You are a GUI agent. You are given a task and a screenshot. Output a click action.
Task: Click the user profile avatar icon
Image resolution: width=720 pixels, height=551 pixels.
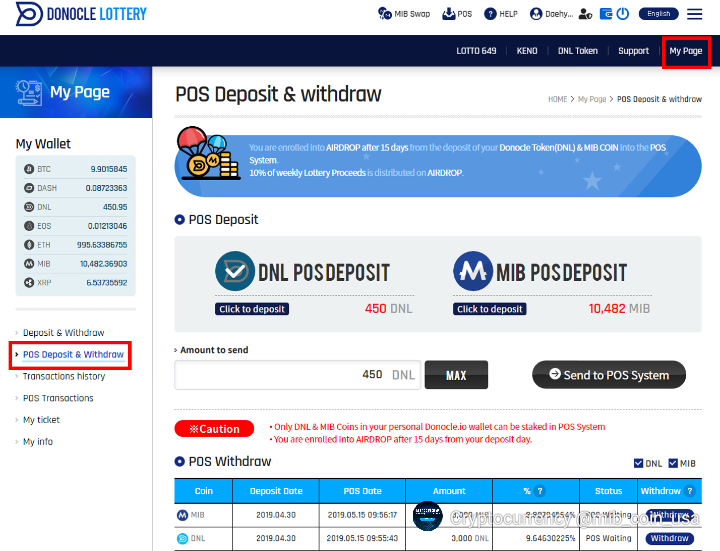pyautogui.click(x=537, y=14)
